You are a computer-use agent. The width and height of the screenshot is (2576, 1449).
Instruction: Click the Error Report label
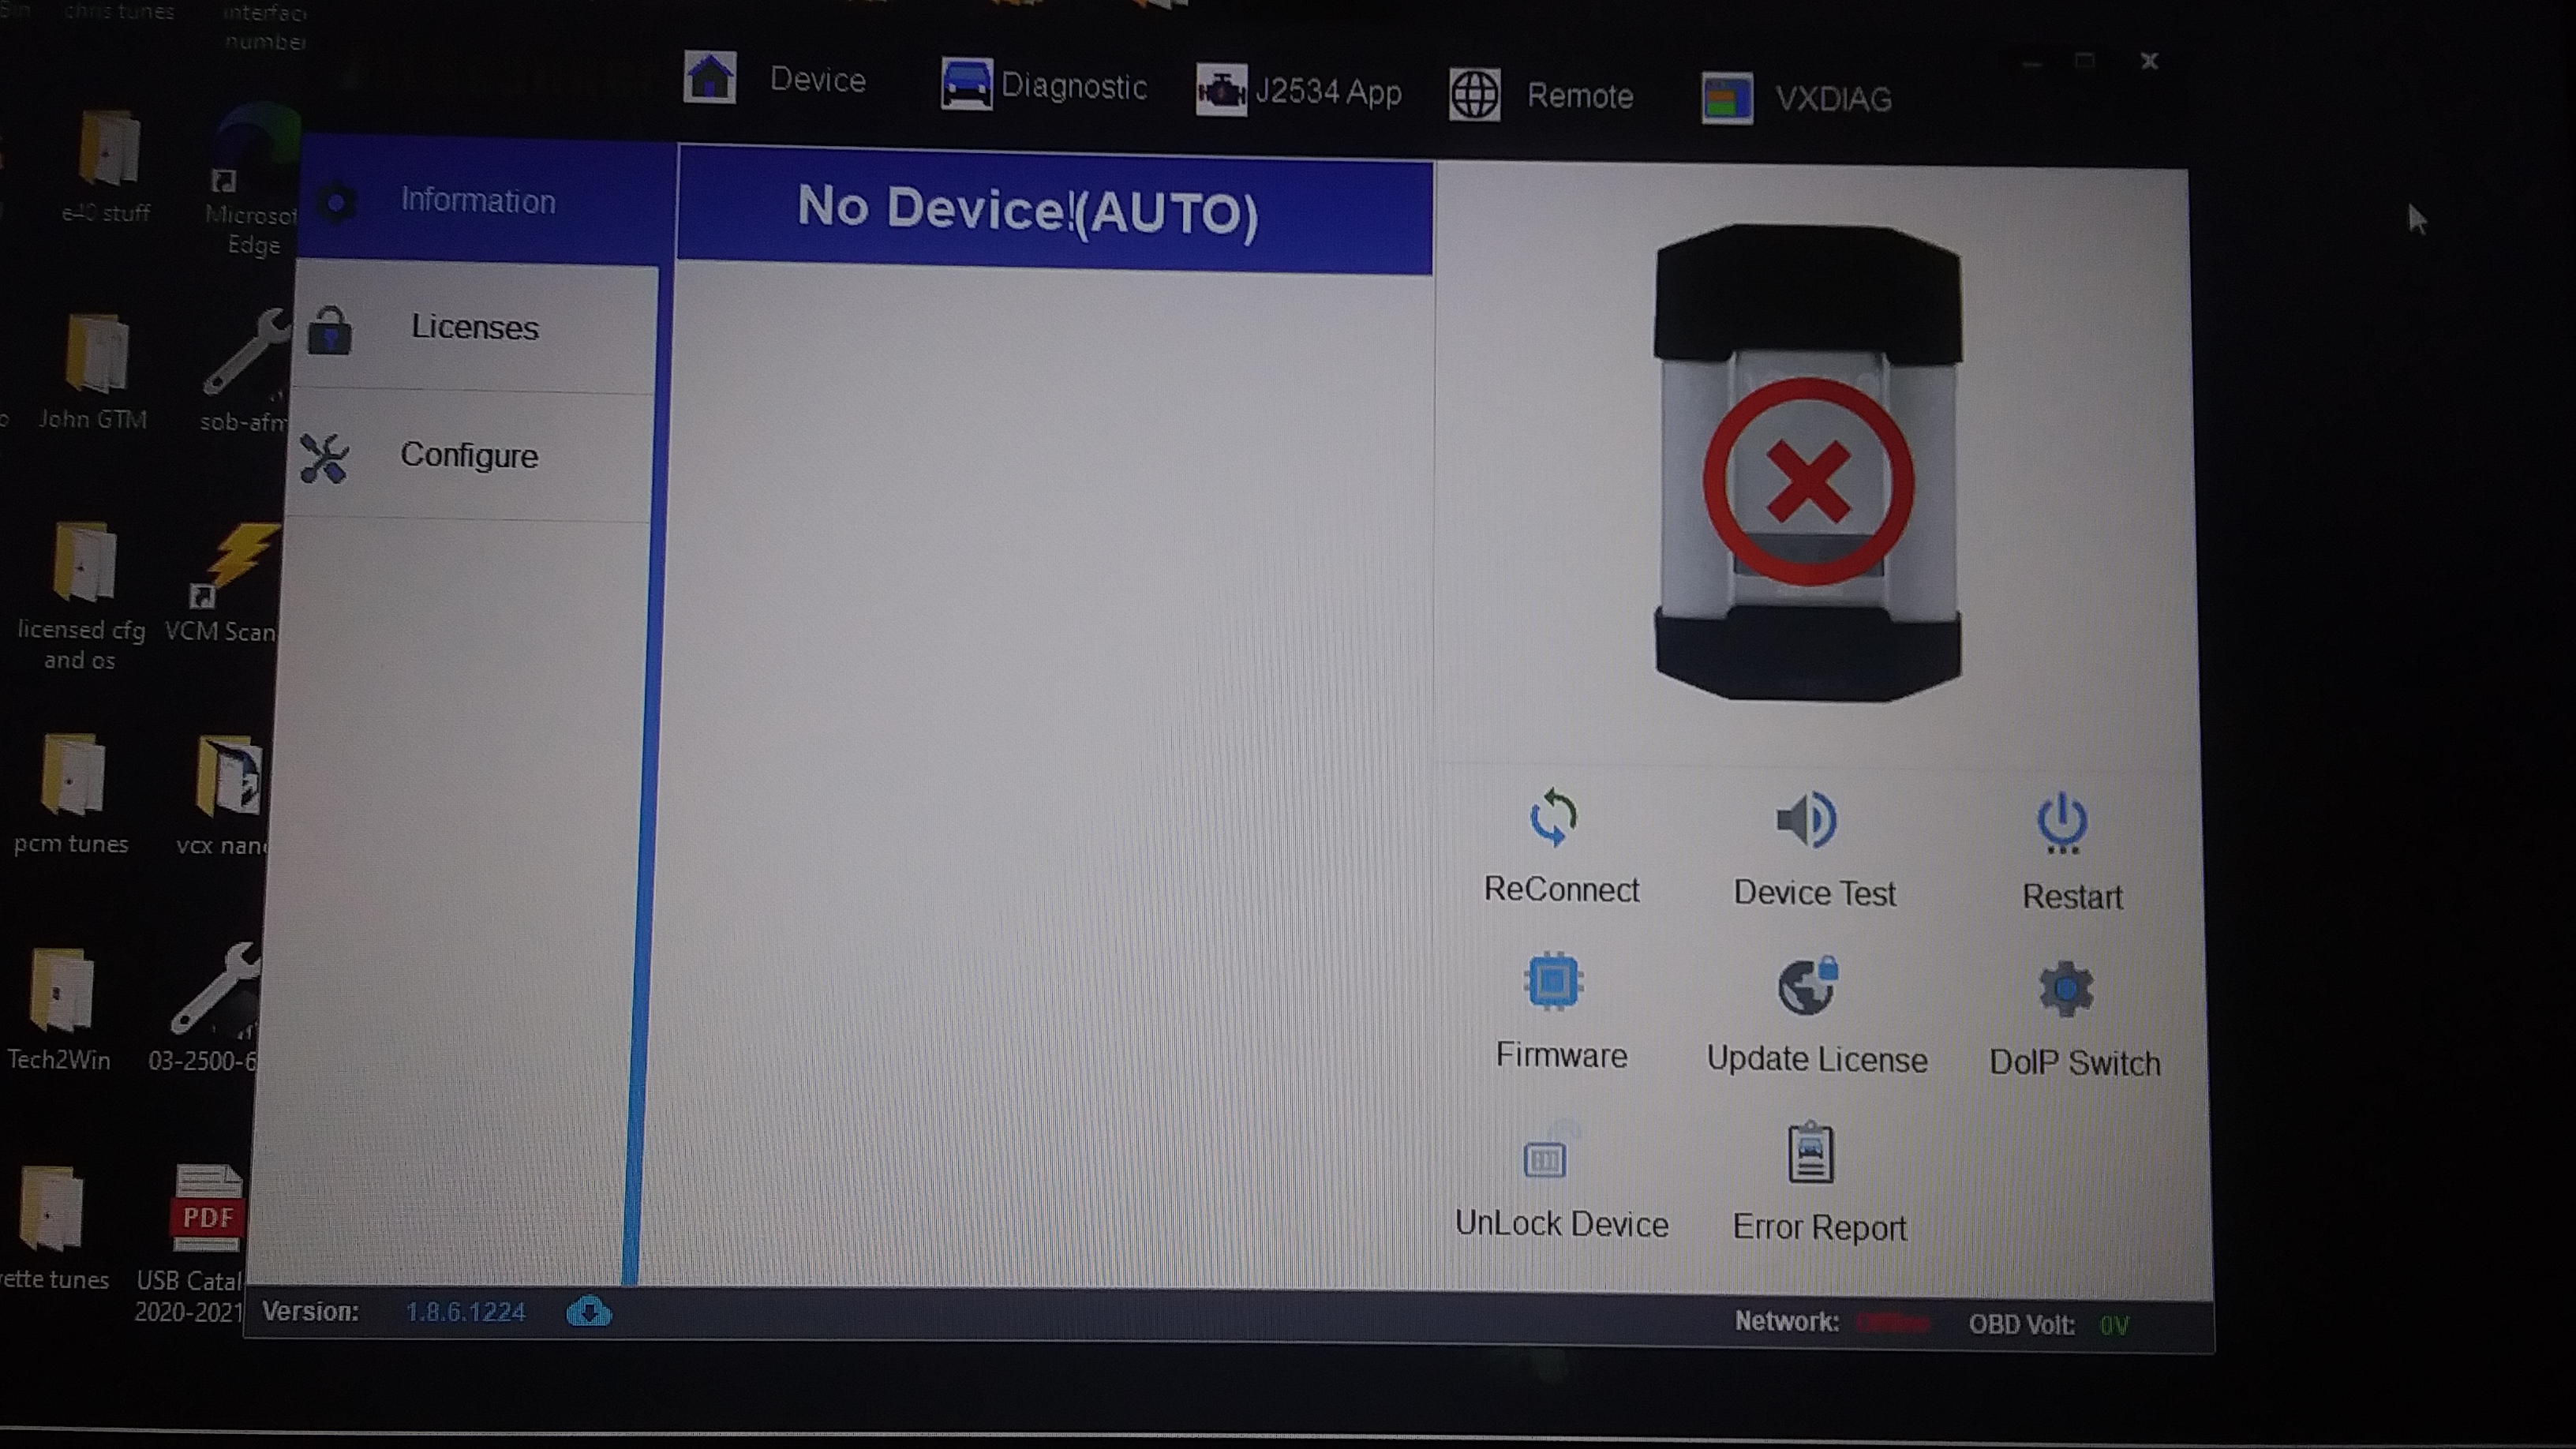[x=1819, y=1228]
